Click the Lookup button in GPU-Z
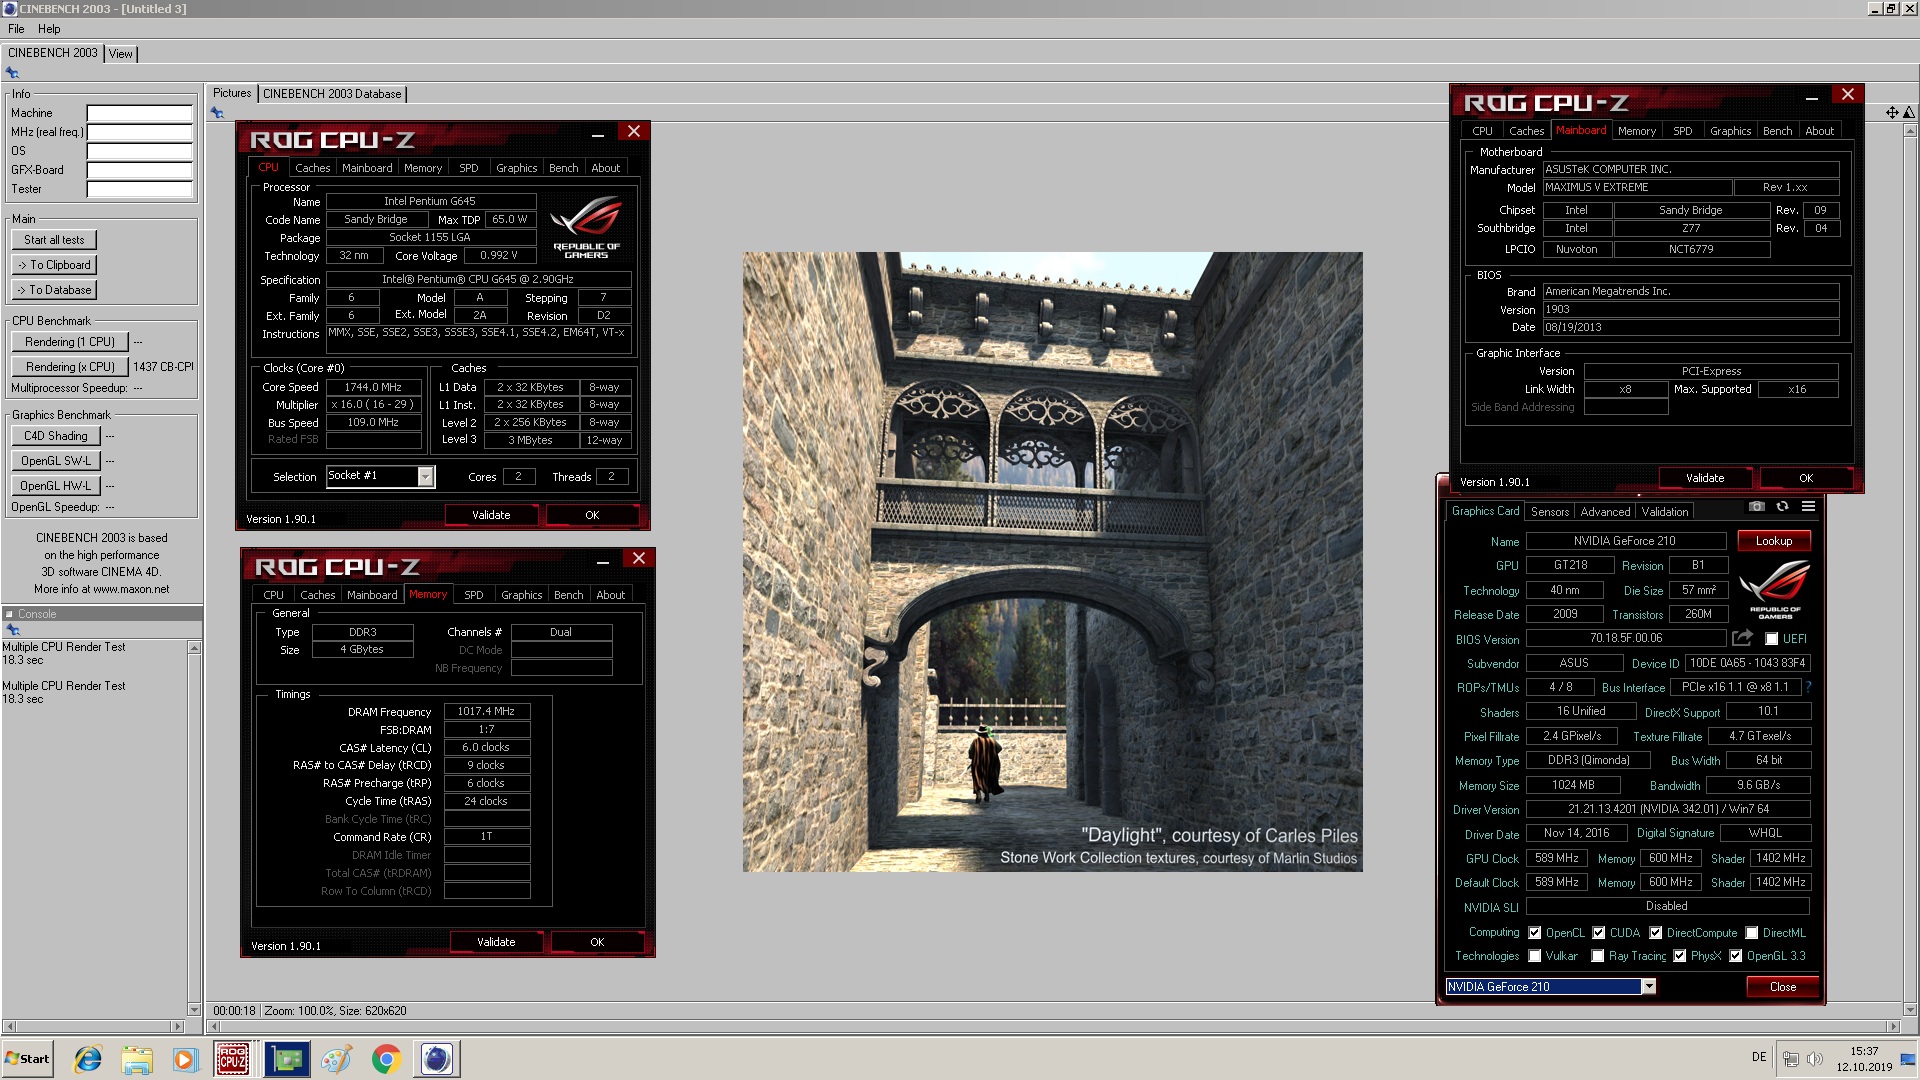The height and width of the screenshot is (1080, 1920). [1774, 541]
